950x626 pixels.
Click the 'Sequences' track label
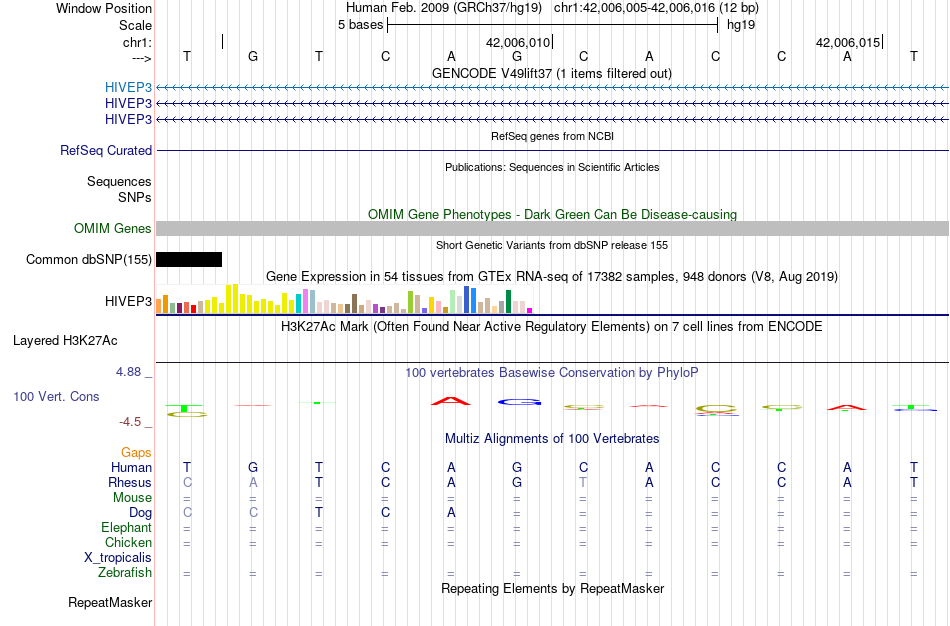(119, 181)
